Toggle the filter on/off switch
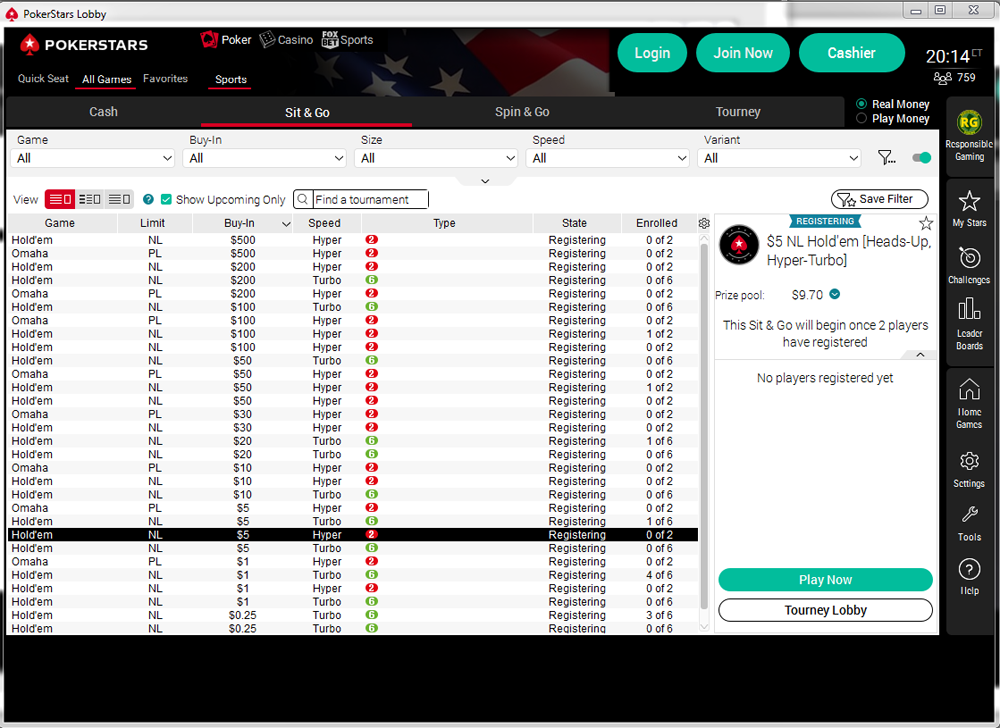This screenshot has height=728, width=1000. 922,157
